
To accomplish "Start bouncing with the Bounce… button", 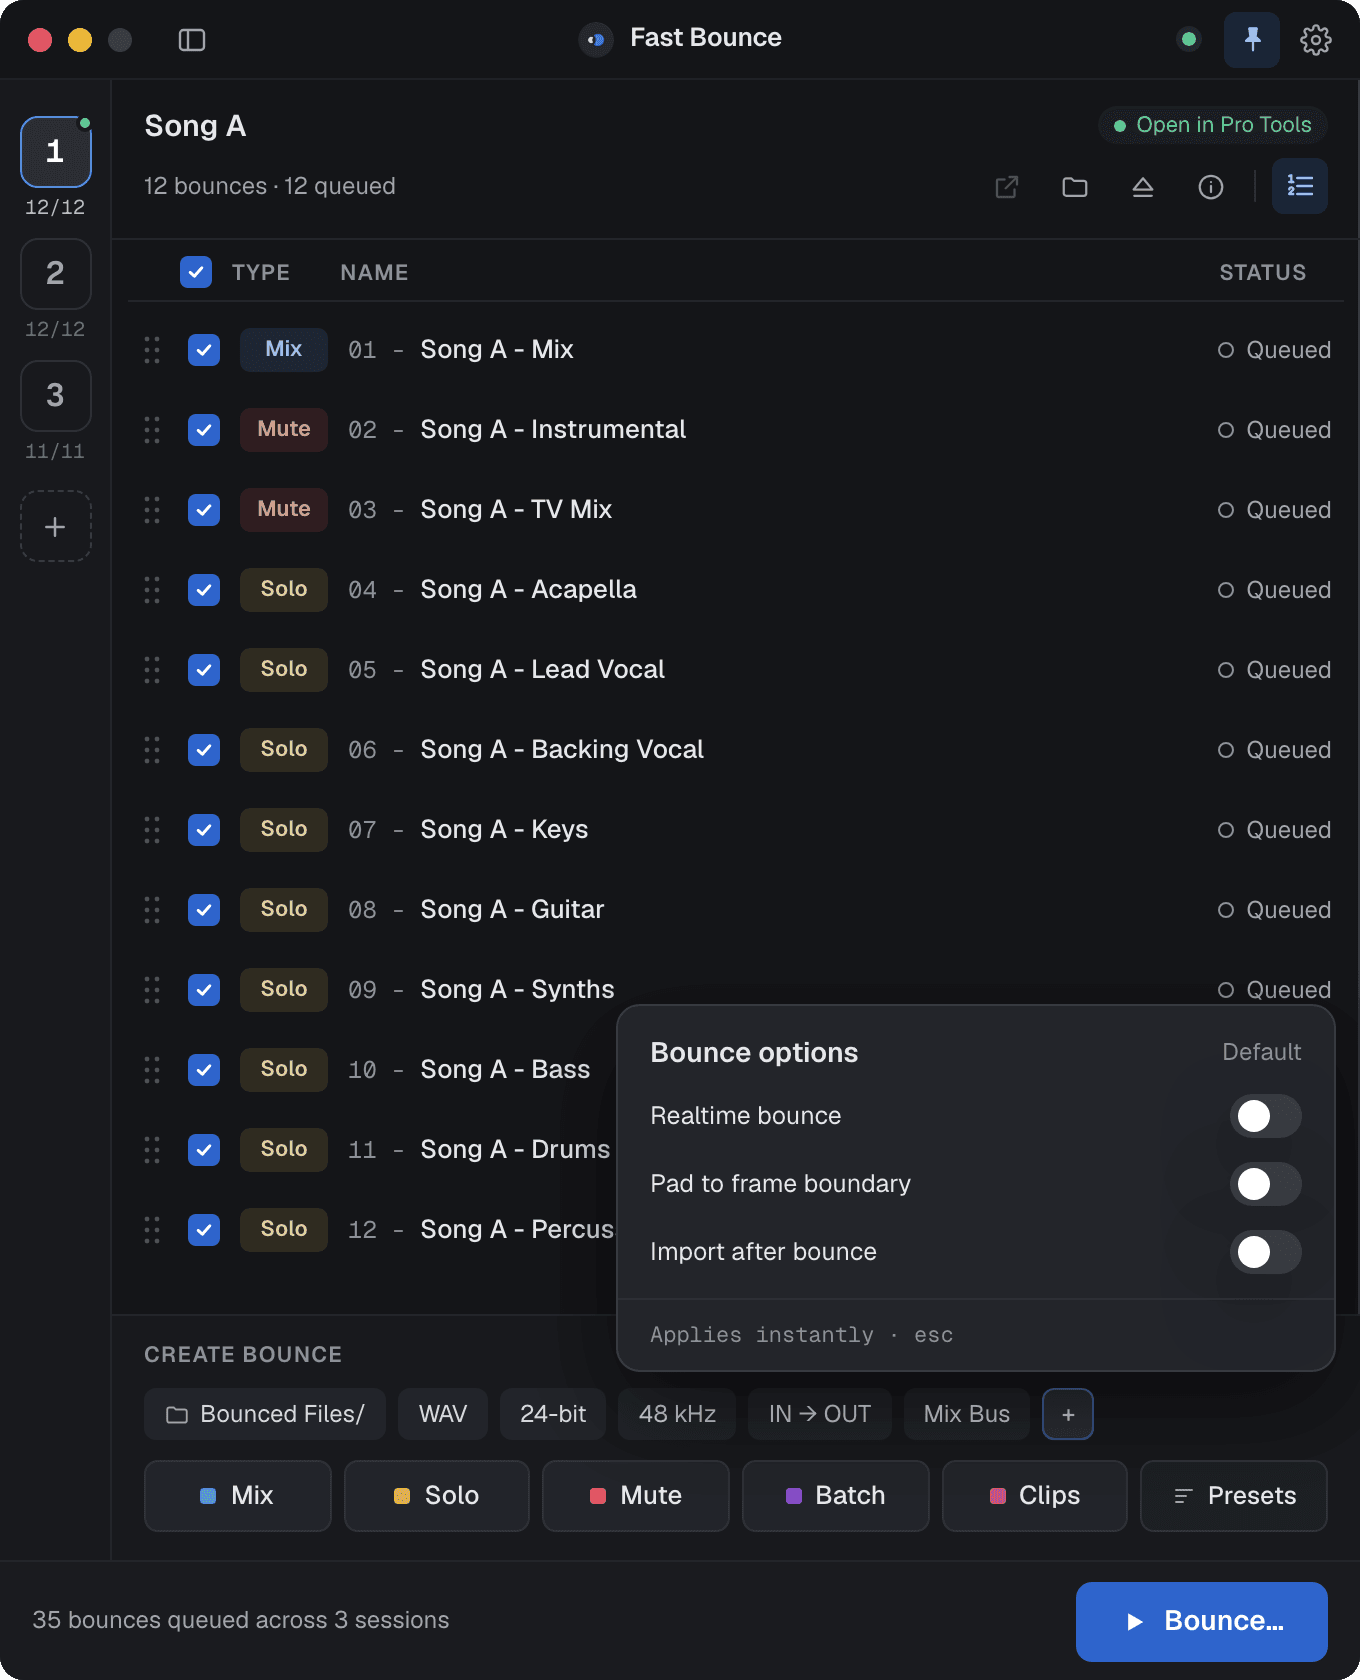I will tap(1202, 1622).
